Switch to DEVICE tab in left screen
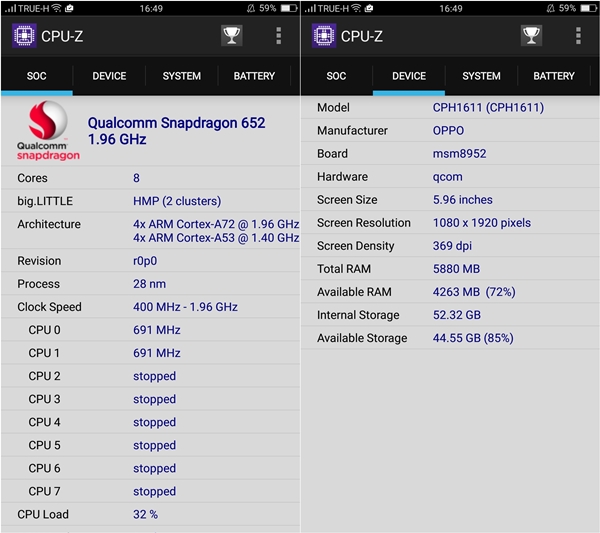The image size is (600, 533). pos(109,76)
